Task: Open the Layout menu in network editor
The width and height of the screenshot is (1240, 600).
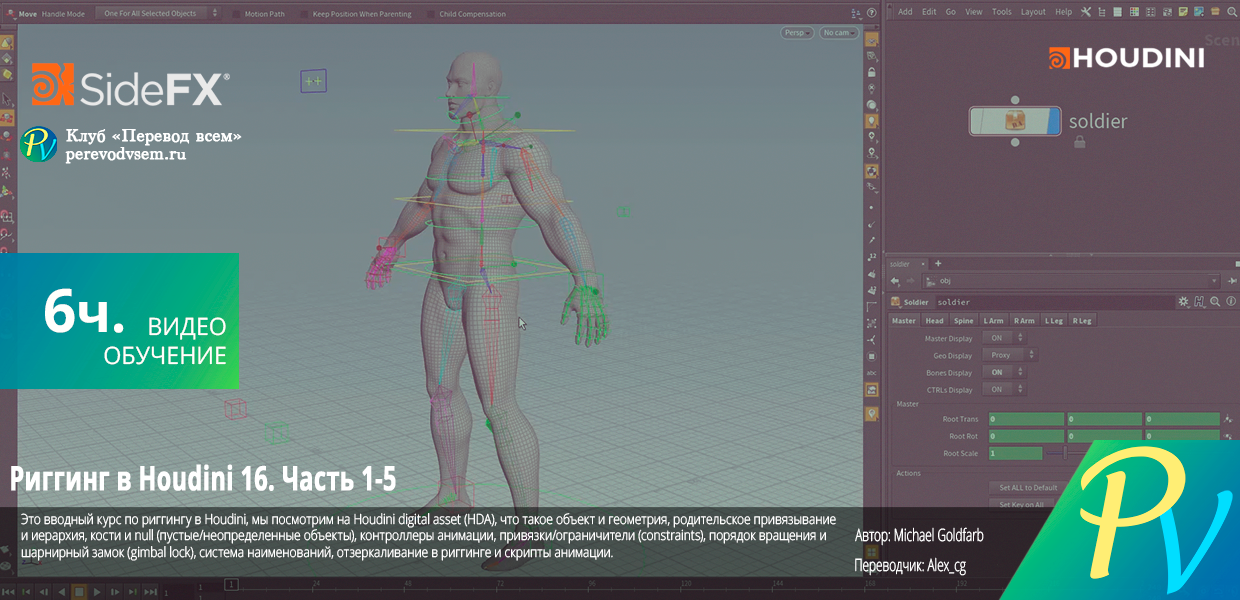Action: (x=1033, y=12)
